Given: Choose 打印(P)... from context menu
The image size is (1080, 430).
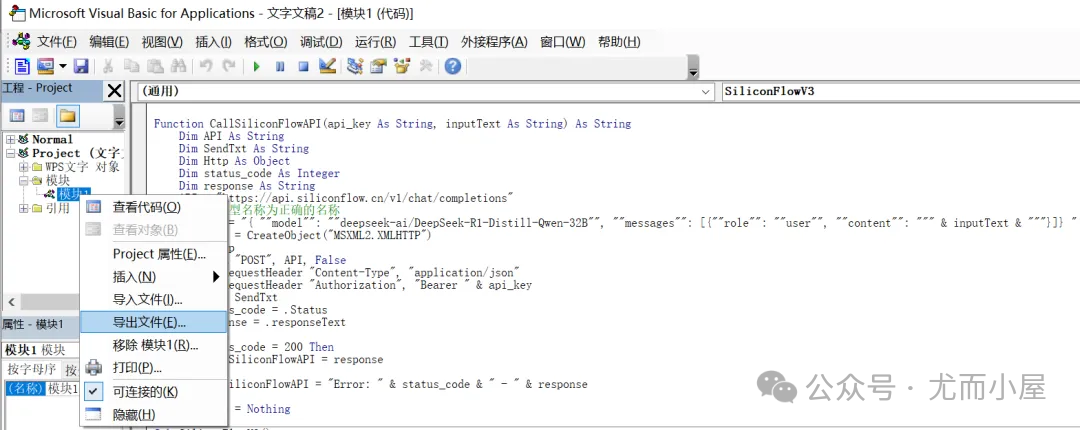Looking at the screenshot, I should (154, 367).
